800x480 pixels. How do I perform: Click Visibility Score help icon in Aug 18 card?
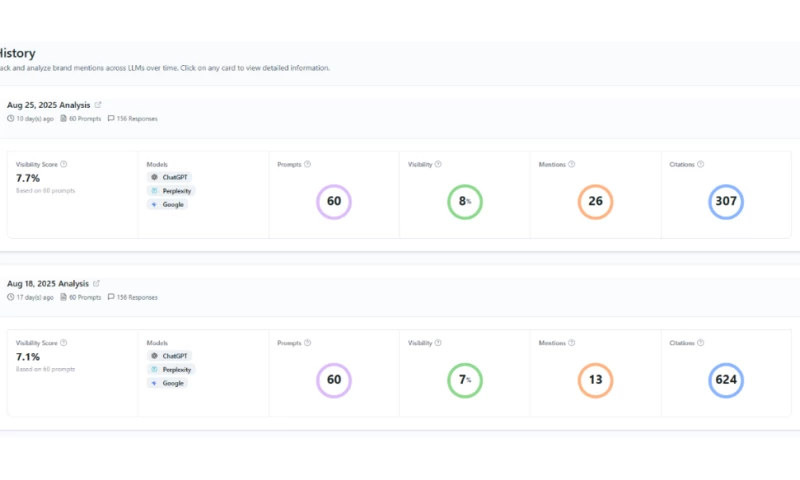tap(64, 343)
